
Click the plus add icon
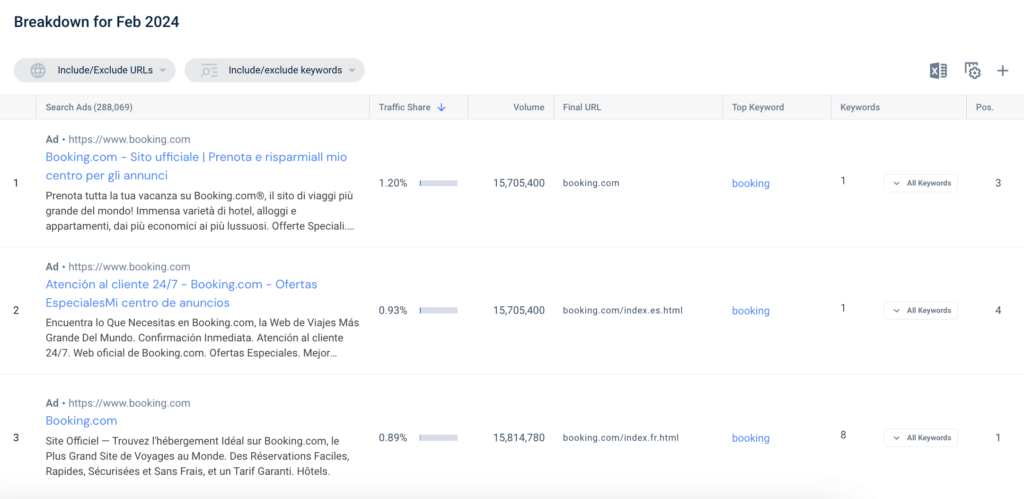coord(1002,71)
